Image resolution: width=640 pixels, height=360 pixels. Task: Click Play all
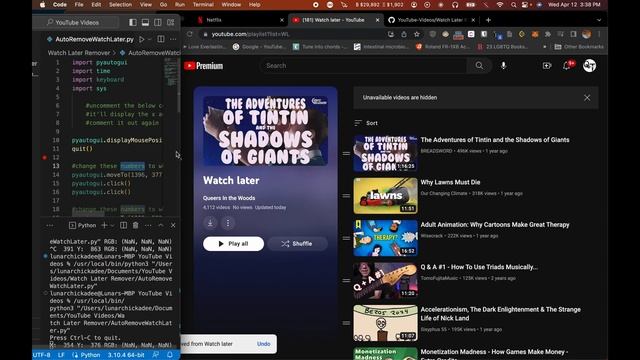click(x=233, y=244)
